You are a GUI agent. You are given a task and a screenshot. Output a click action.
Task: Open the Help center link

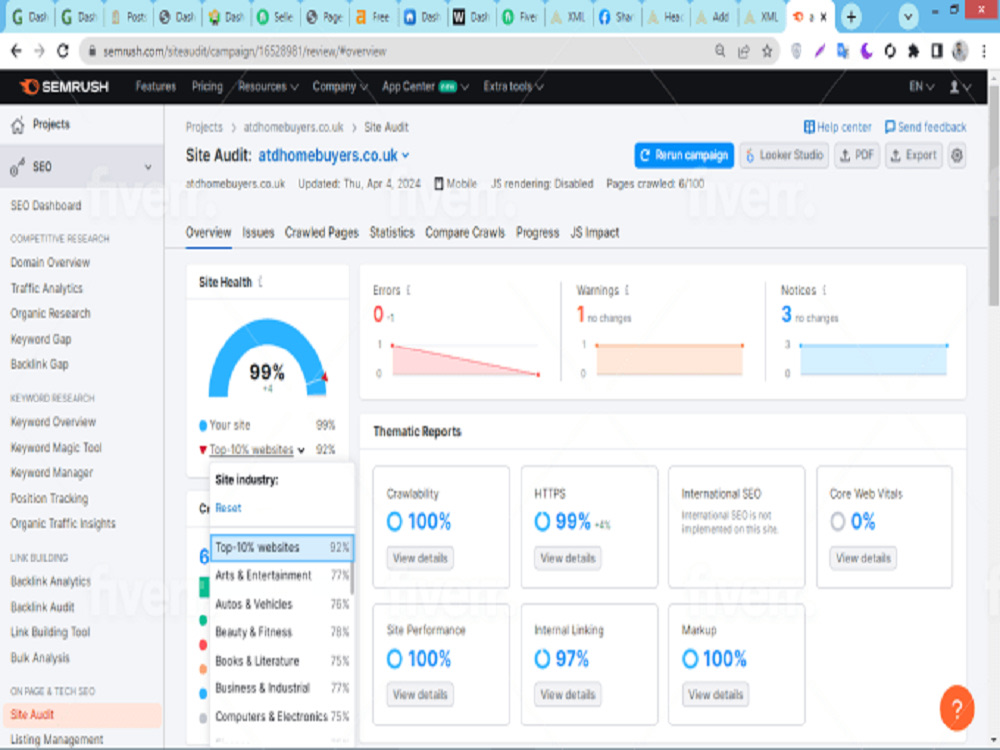[x=837, y=127]
